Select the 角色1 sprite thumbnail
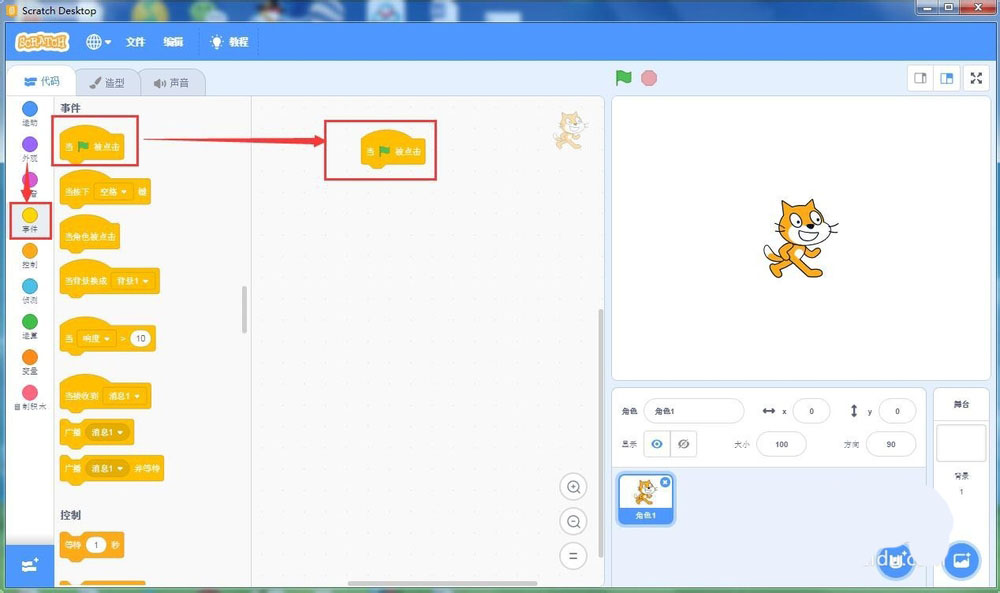Image resolution: width=1000 pixels, height=593 pixels. point(645,497)
